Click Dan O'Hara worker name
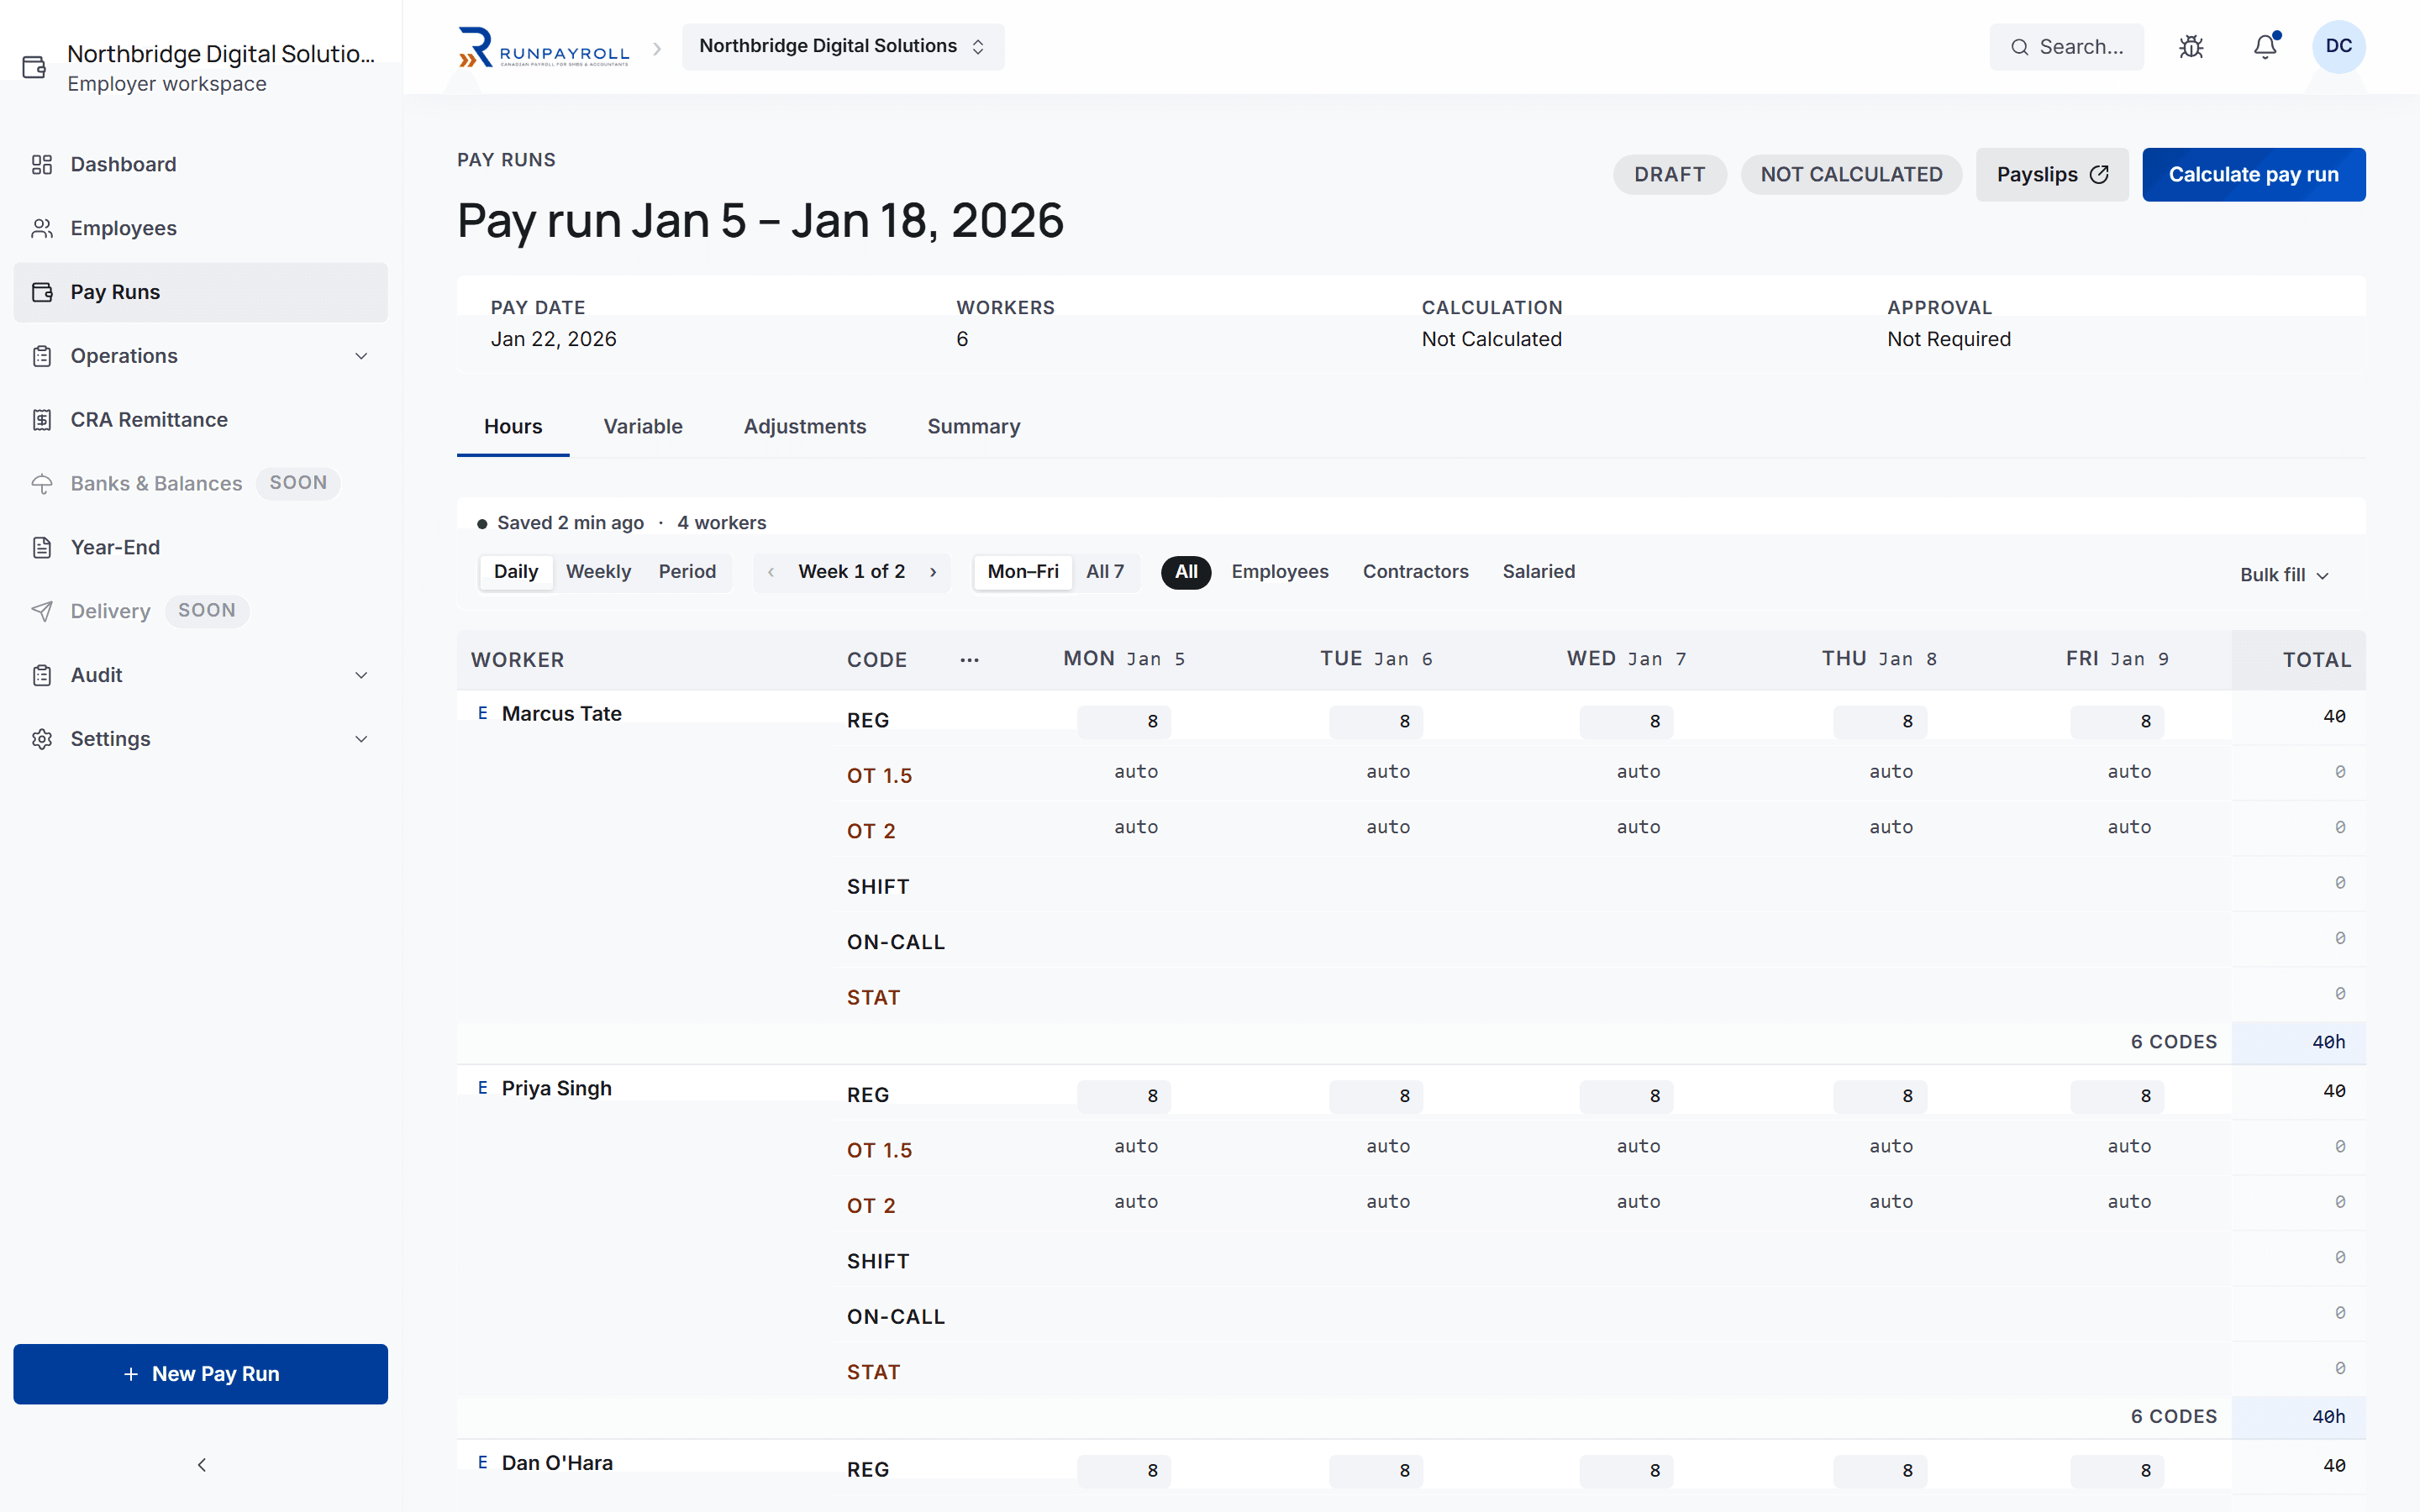Screen dimensions: 2420x1512 [x=557, y=1463]
